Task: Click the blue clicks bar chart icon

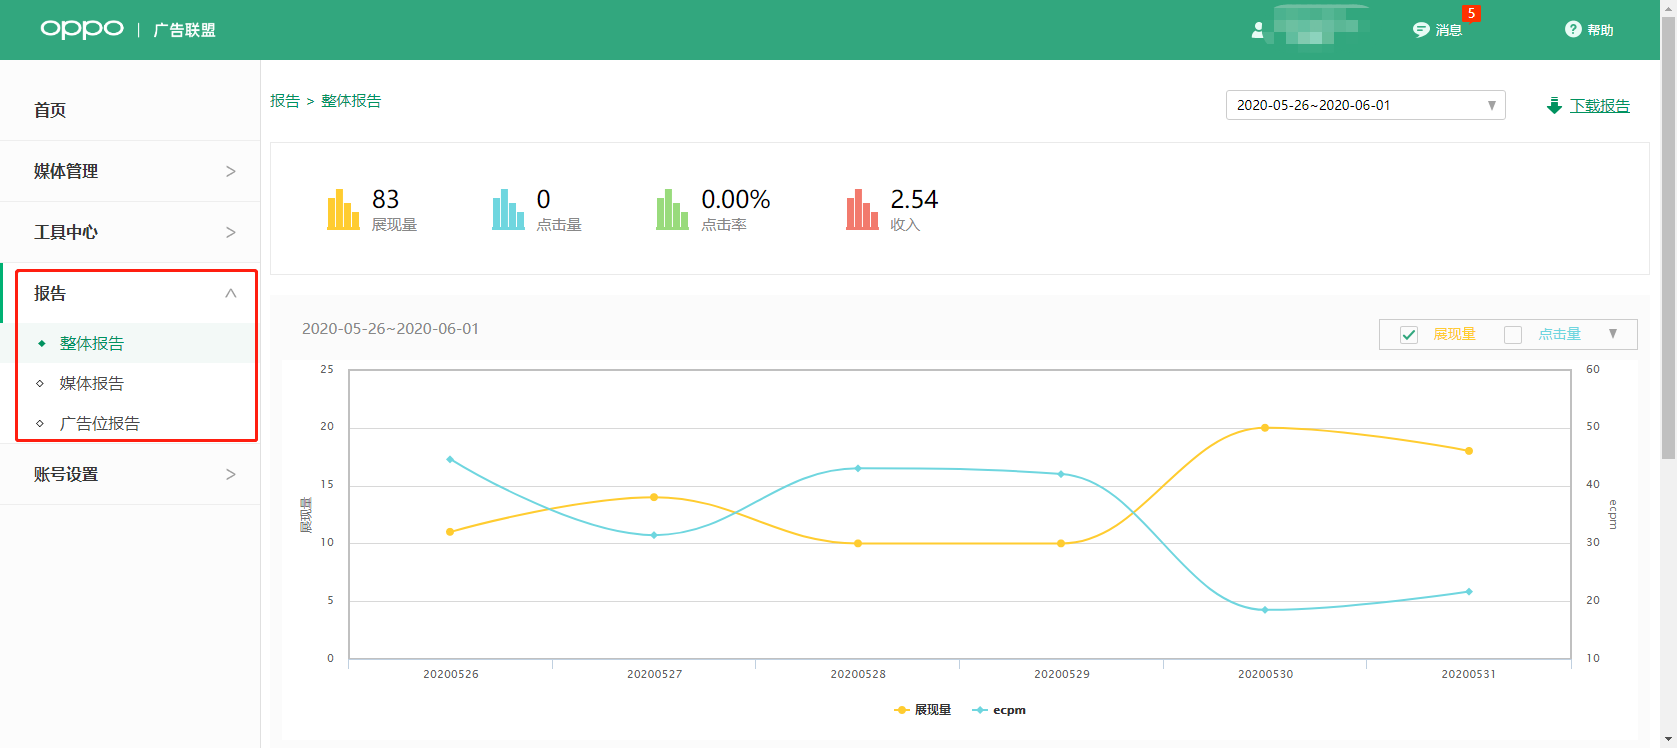Action: 508,210
